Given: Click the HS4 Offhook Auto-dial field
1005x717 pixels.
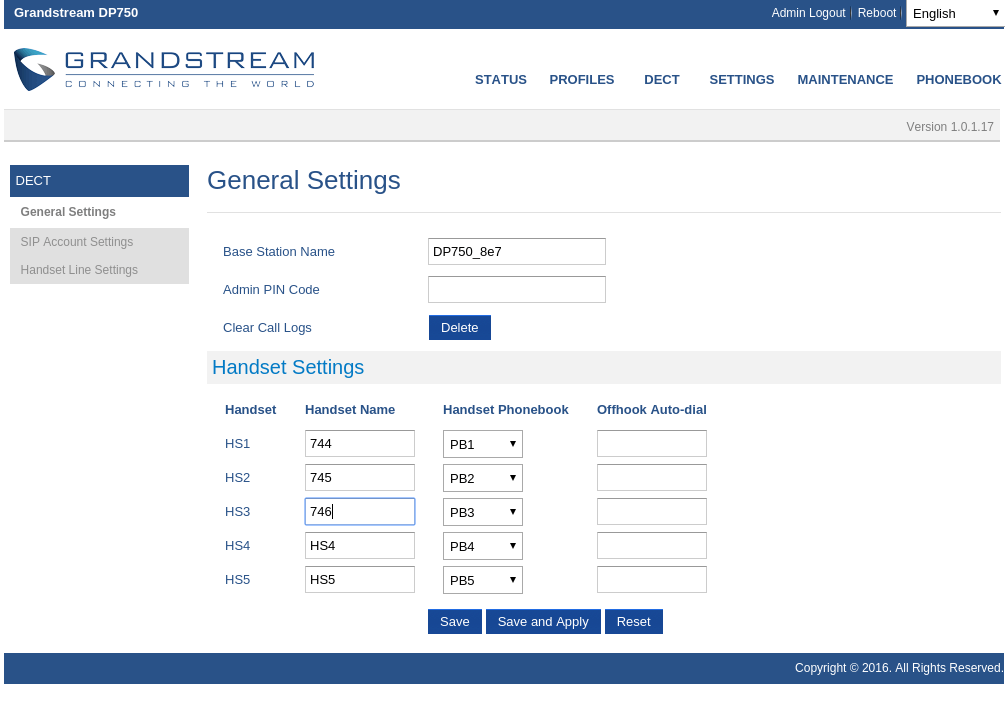Looking at the screenshot, I should coord(652,545).
